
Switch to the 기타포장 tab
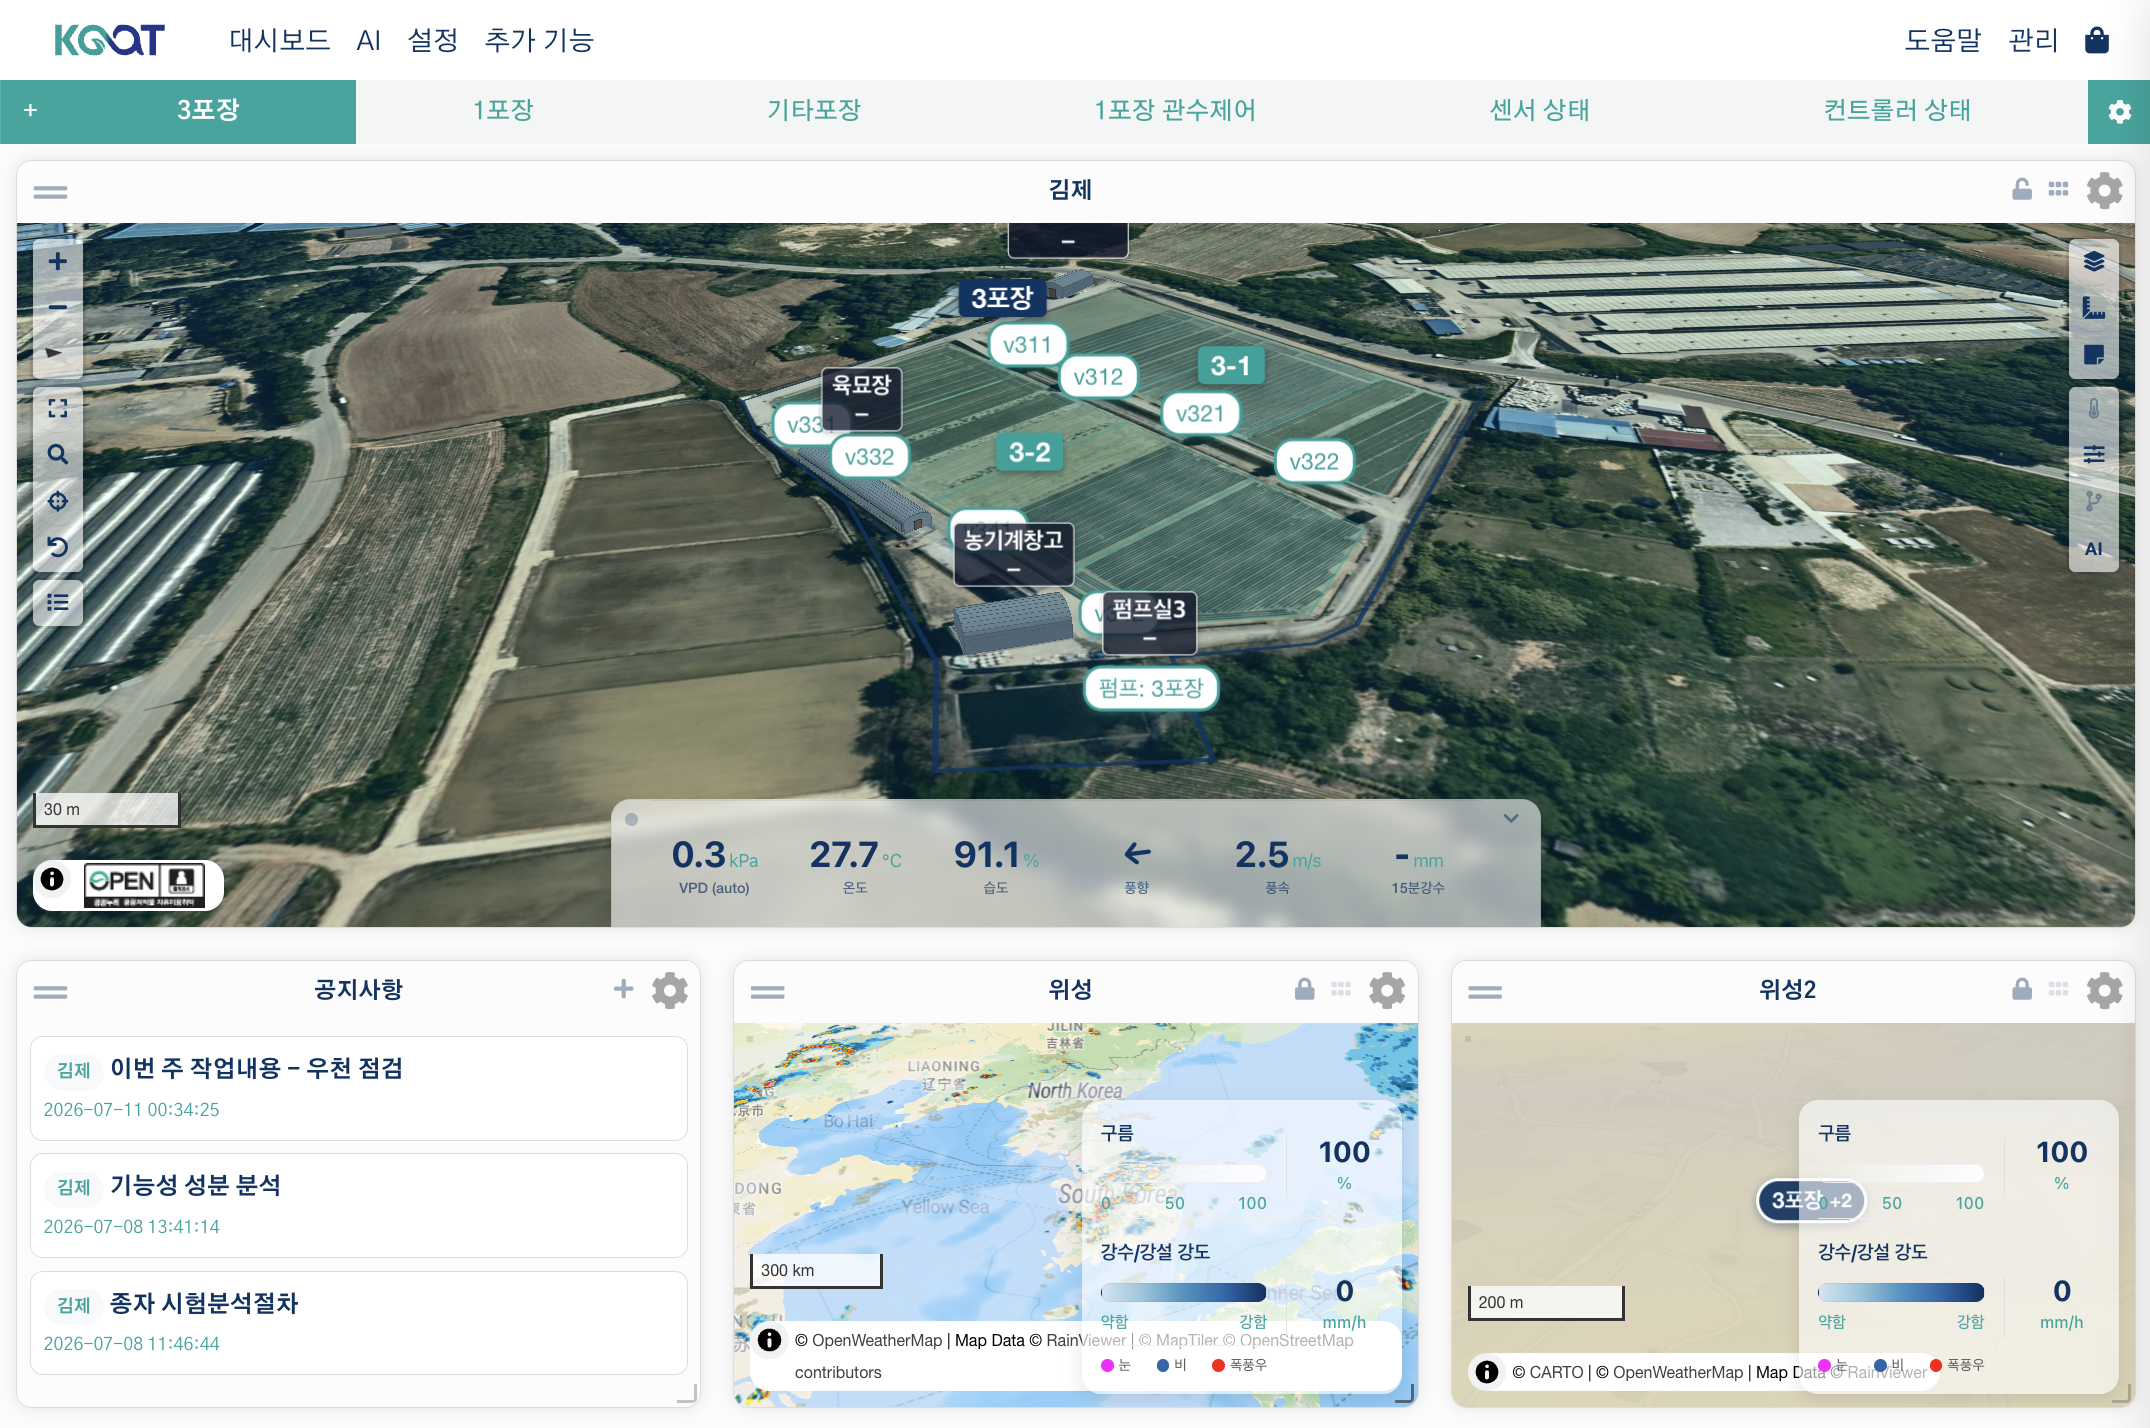pos(814,111)
